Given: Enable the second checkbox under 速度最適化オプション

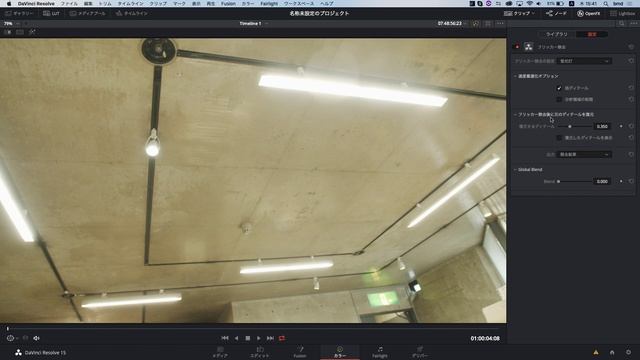Looking at the screenshot, I should [x=559, y=99].
